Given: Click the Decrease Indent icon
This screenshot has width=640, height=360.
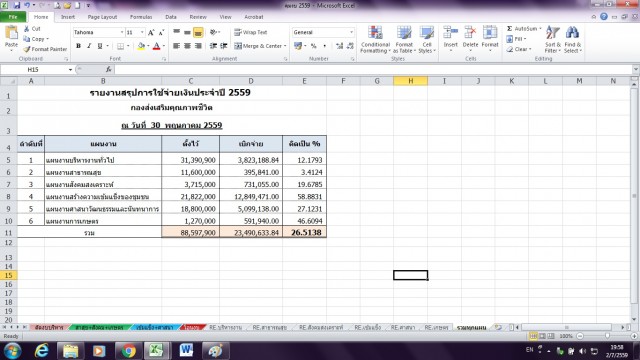Looking at the screenshot, I should pyautogui.click(x=213, y=46).
